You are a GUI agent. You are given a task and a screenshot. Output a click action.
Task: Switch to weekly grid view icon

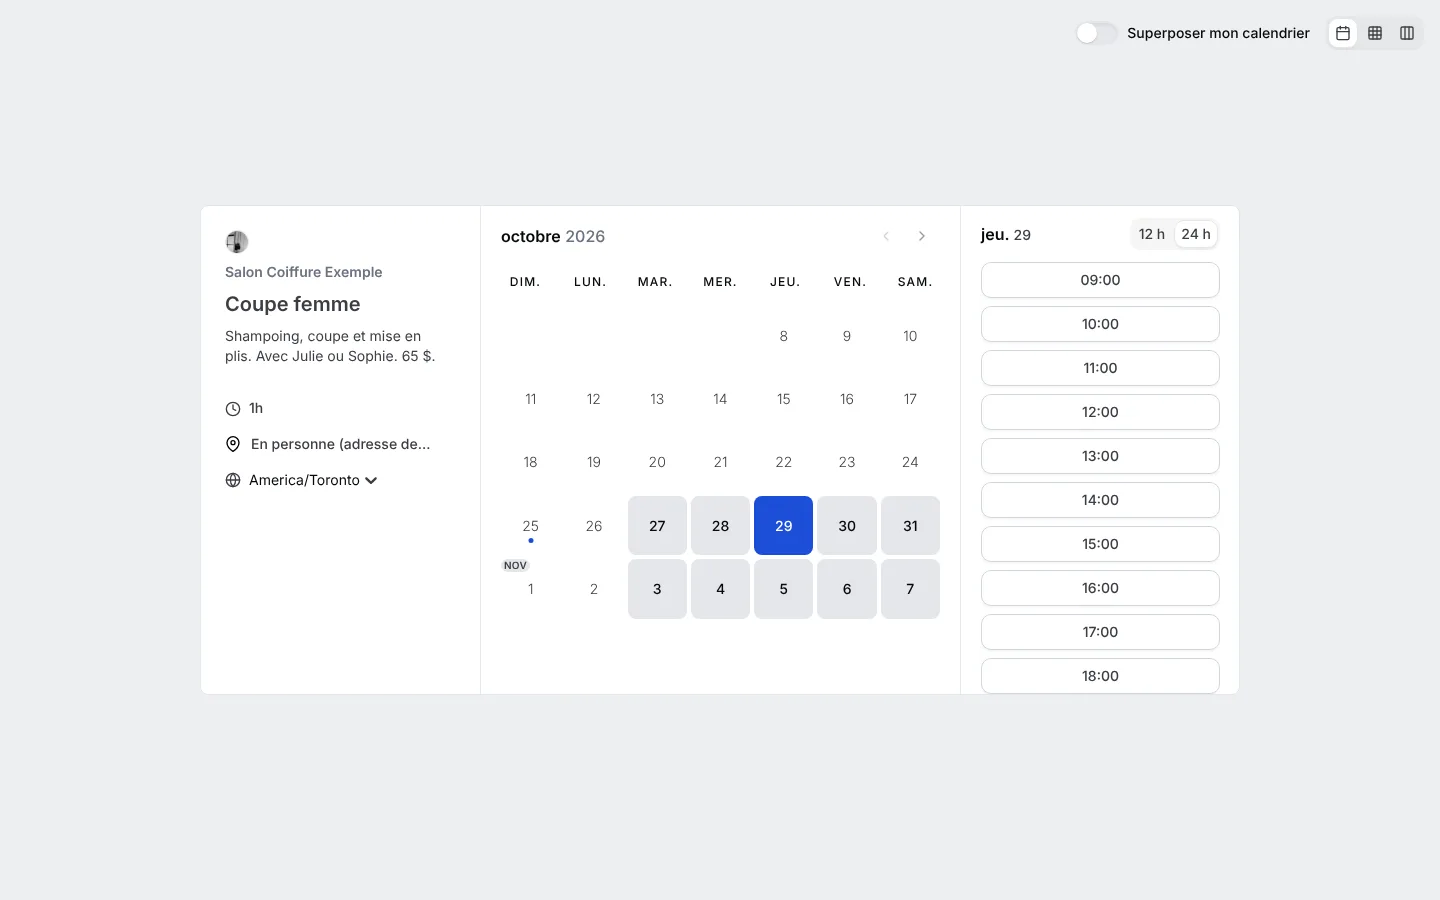click(1375, 33)
